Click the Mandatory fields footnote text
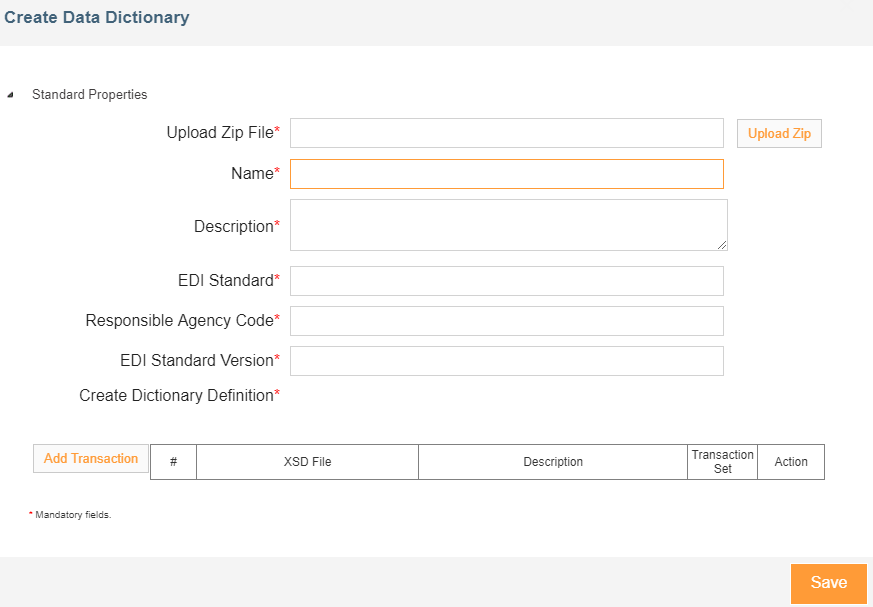This screenshot has height=607, width=873. point(72,515)
